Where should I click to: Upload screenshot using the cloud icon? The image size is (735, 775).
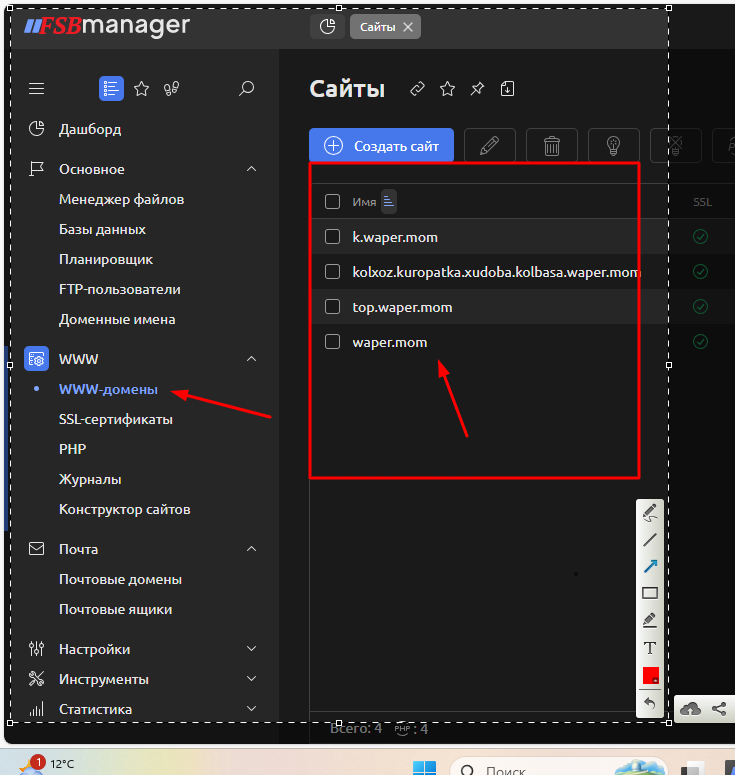[x=690, y=709]
